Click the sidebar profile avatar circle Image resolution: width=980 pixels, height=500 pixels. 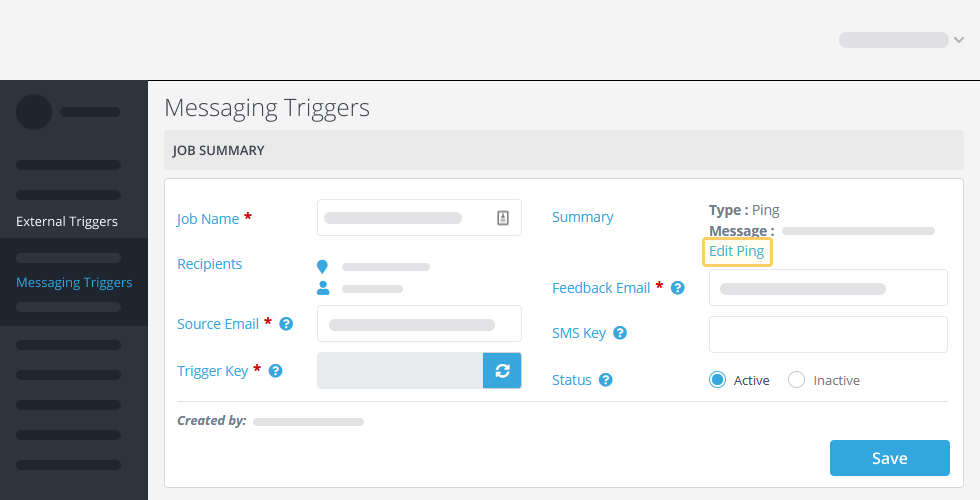pyautogui.click(x=34, y=112)
